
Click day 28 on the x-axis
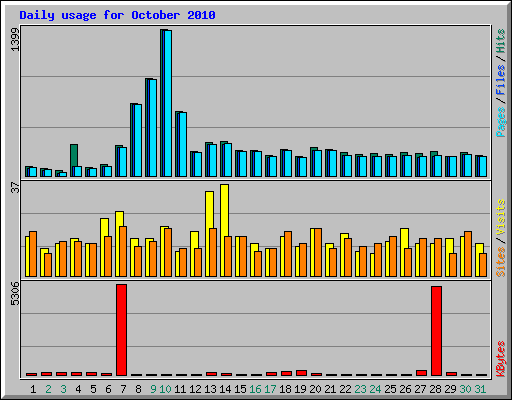point(435,389)
